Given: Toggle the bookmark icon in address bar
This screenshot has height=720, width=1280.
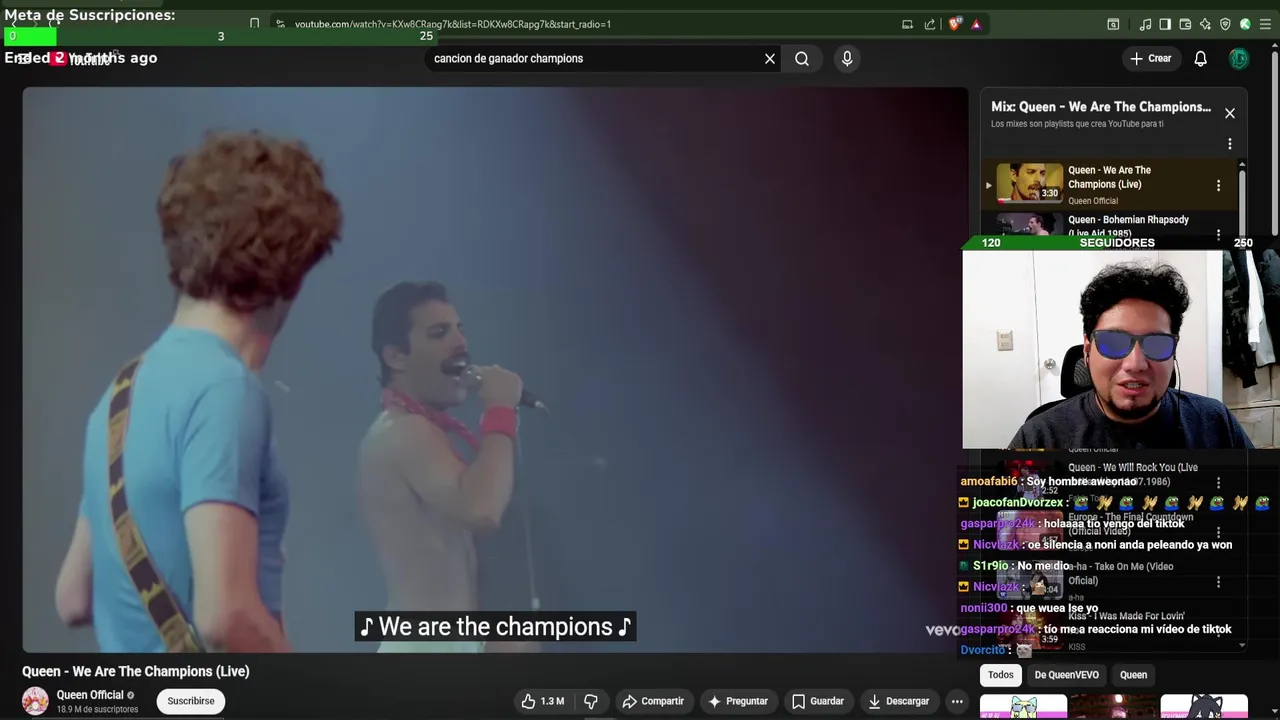Looking at the screenshot, I should [x=254, y=24].
